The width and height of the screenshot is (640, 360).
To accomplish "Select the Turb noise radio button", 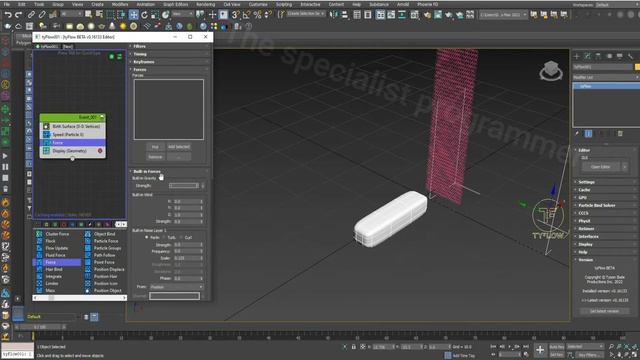I will (164, 237).
